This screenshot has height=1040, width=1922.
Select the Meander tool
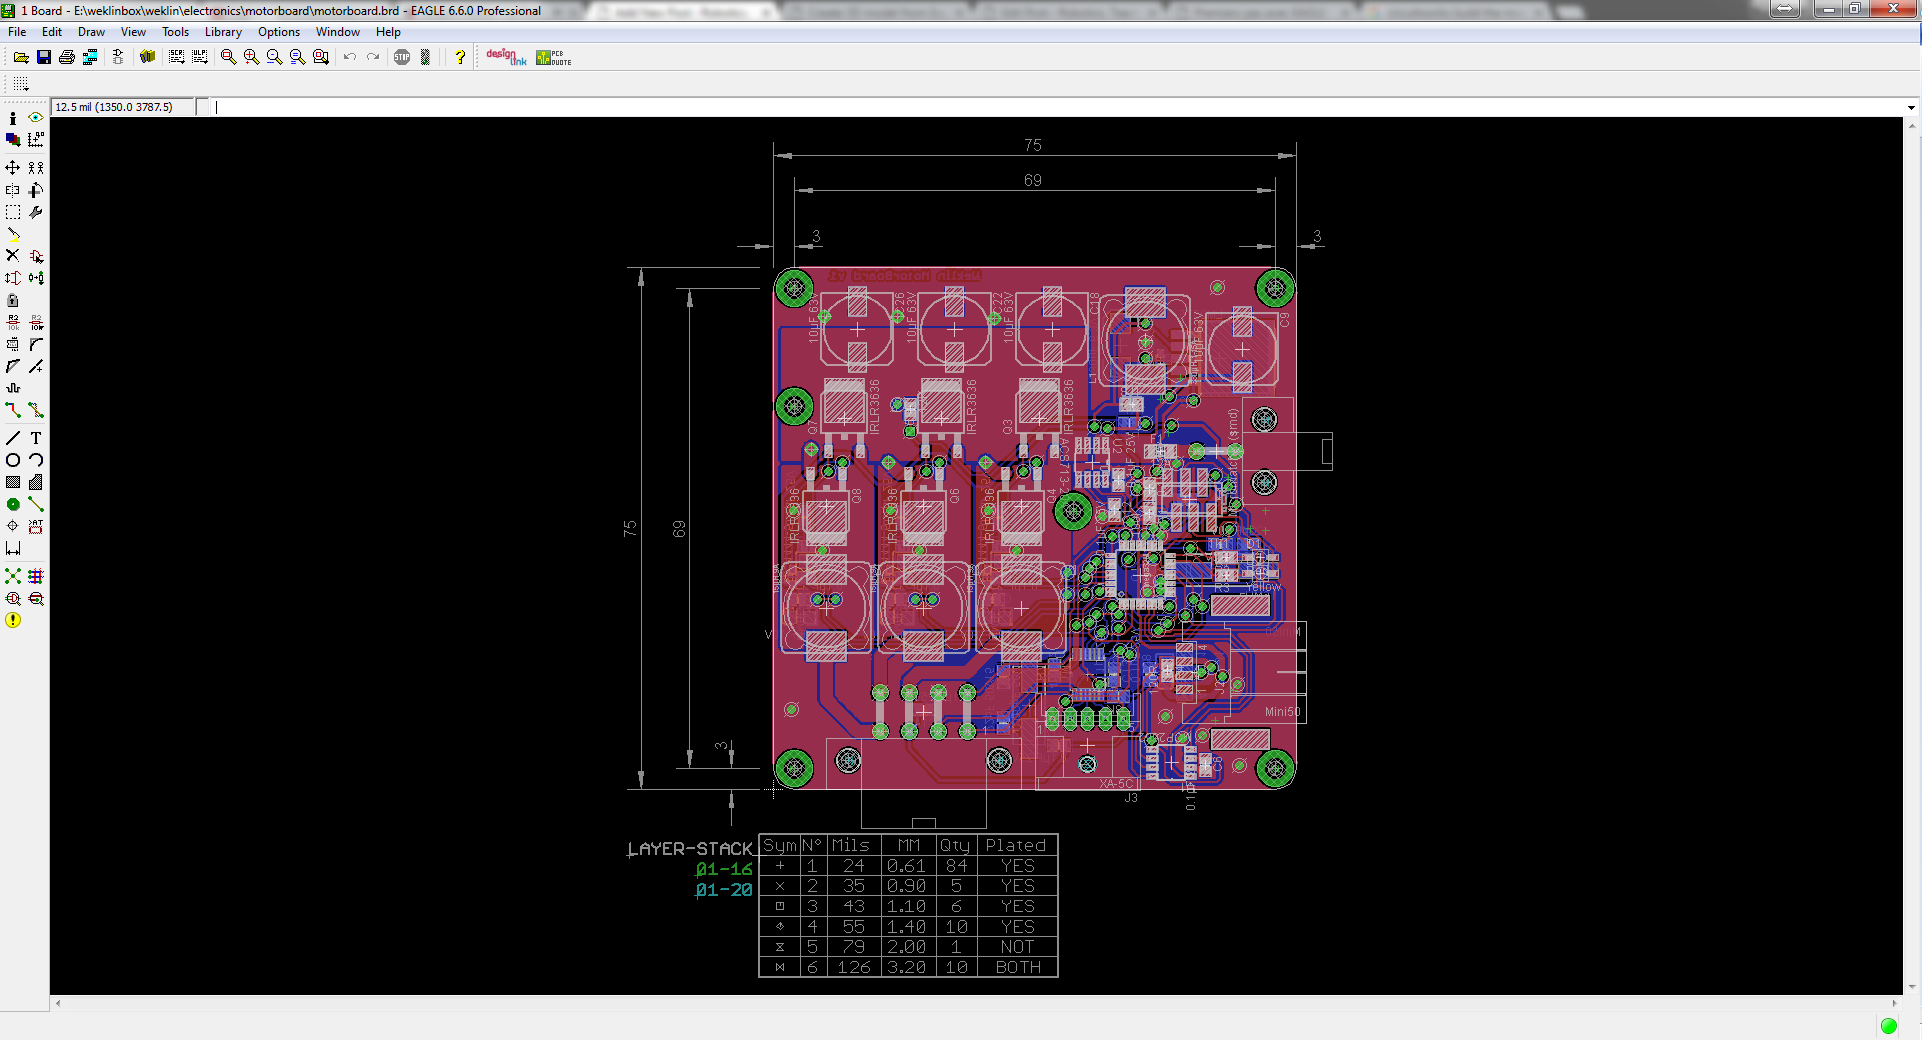coord(13,388)
